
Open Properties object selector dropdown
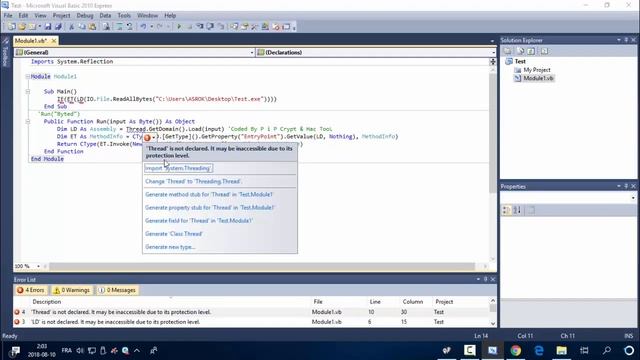tap(633, 198)
